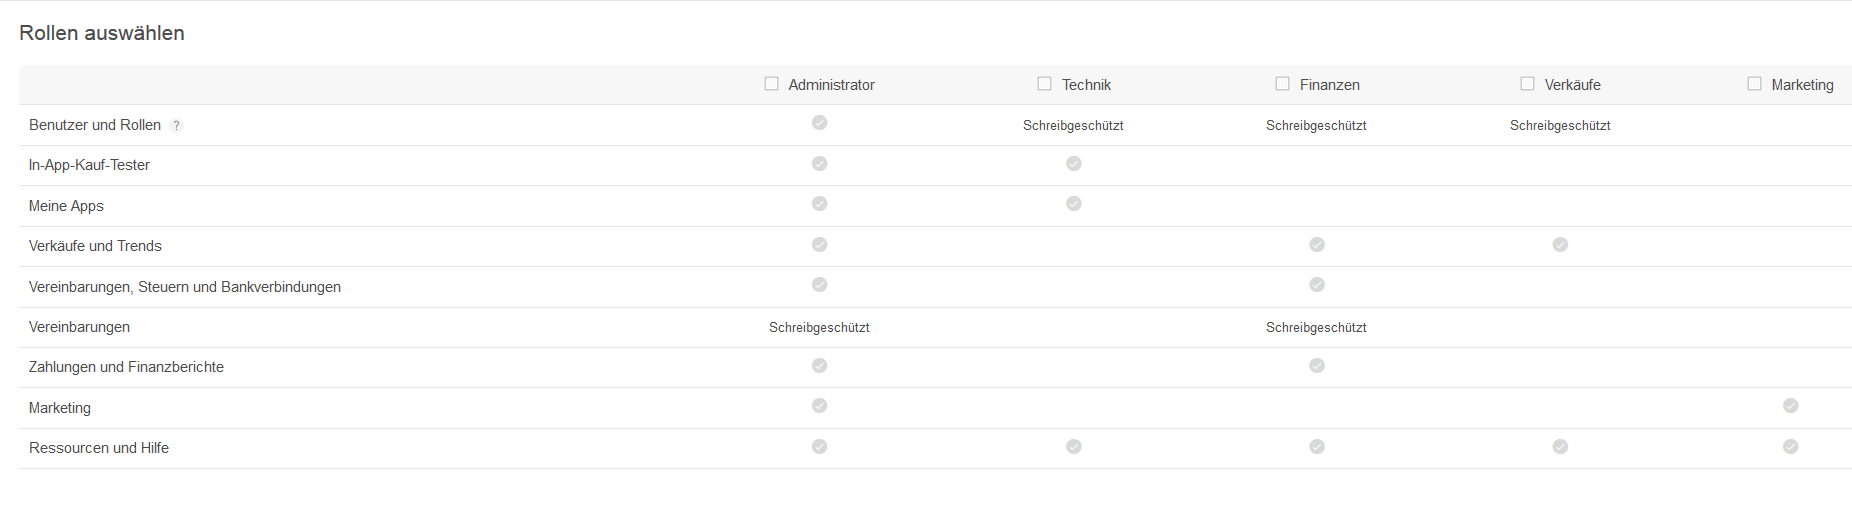Click Verkäufe checkmark for Verkäufe und Trends
Image resolution: width=1852 pixels, height=509 pixels.
click(x=1560, y=245)
